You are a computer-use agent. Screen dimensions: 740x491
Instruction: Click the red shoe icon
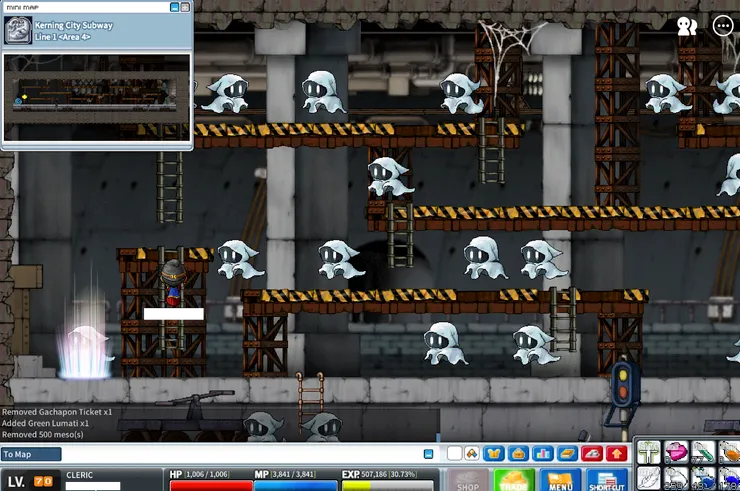[x=592, y=454]
